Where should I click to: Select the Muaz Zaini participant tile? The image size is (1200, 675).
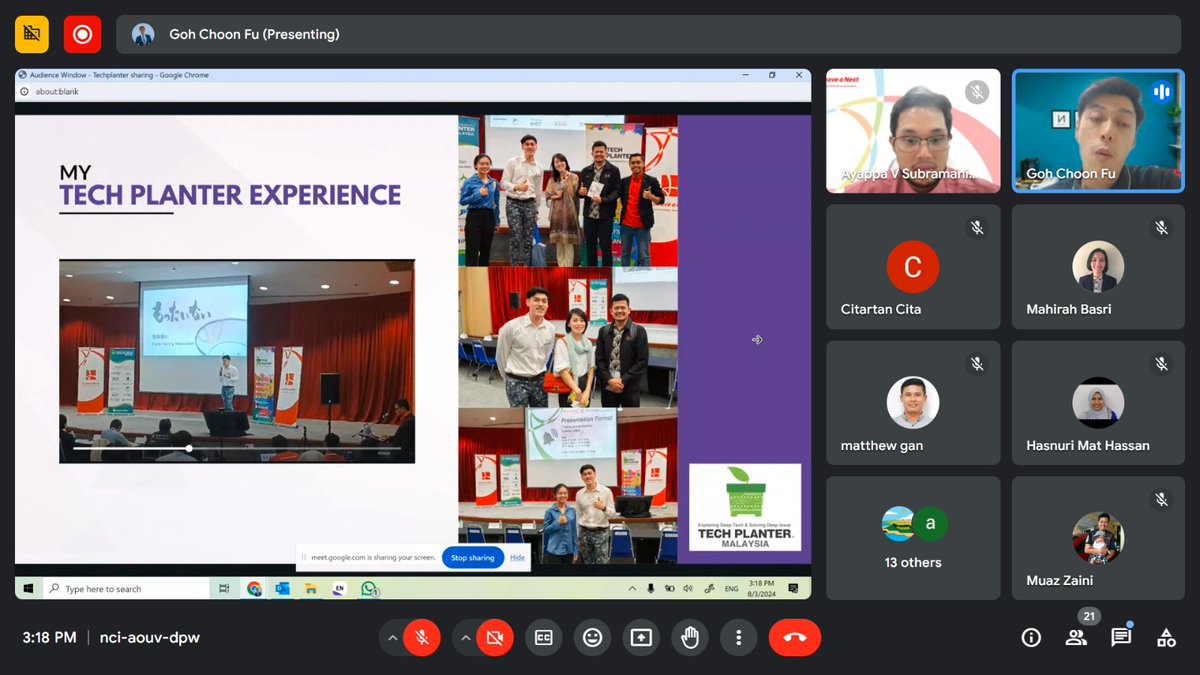pyautogui.click(x=1098, y=538)
